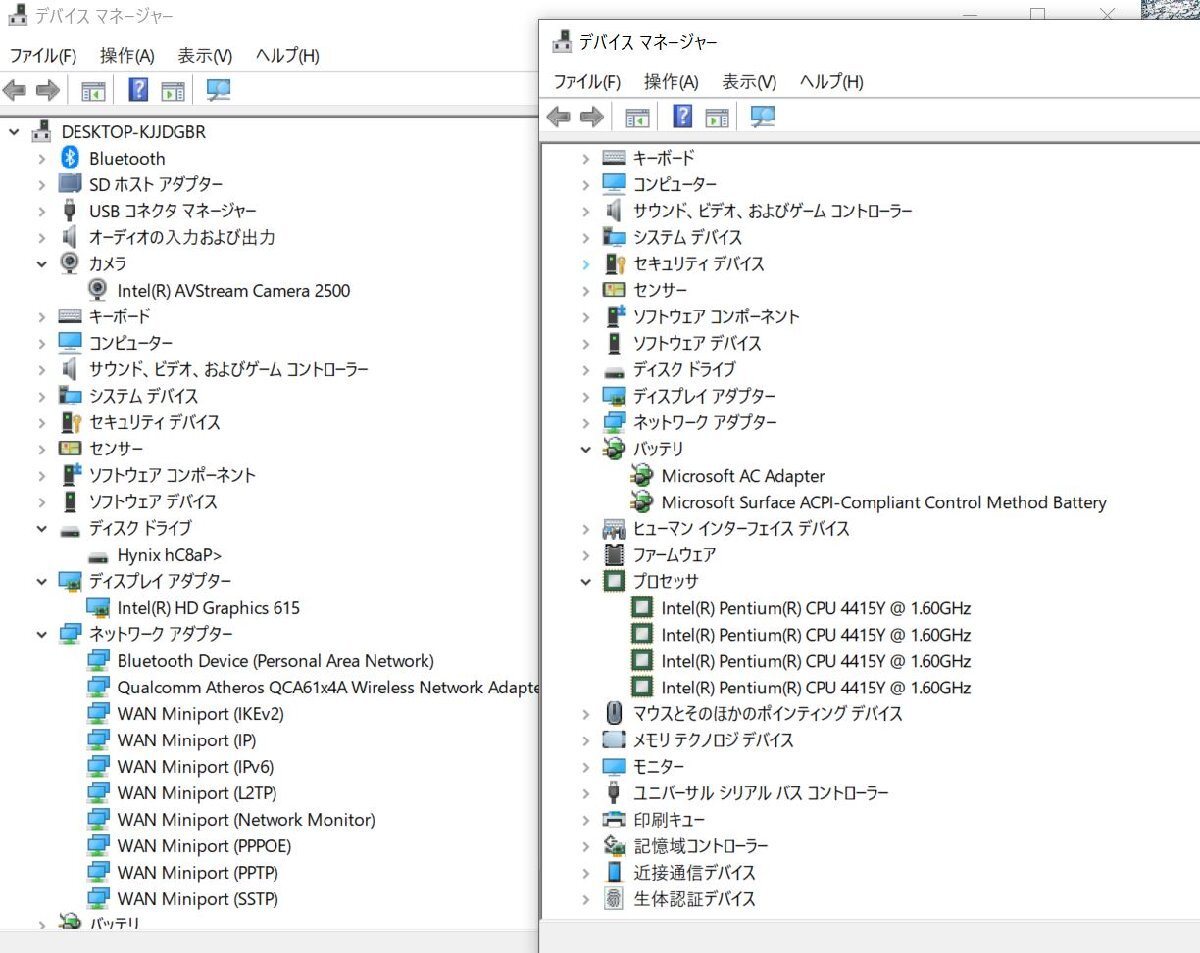This screenshot has width=1200, height=953.
Task: Select WAN Miniport (PPPOE)
Action: pyautogui.click(x=204, y=846)
